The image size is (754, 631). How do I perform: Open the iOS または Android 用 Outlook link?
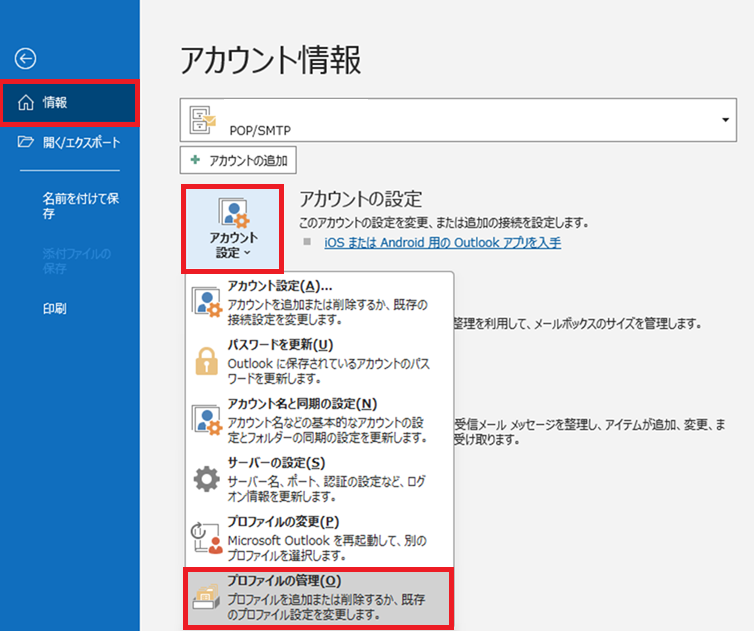point(442,242)
